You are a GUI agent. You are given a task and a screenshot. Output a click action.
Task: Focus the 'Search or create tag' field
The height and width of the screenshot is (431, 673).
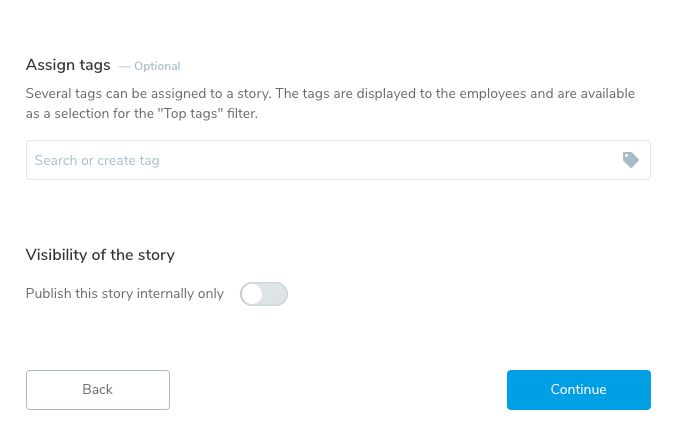coord(320,160)
